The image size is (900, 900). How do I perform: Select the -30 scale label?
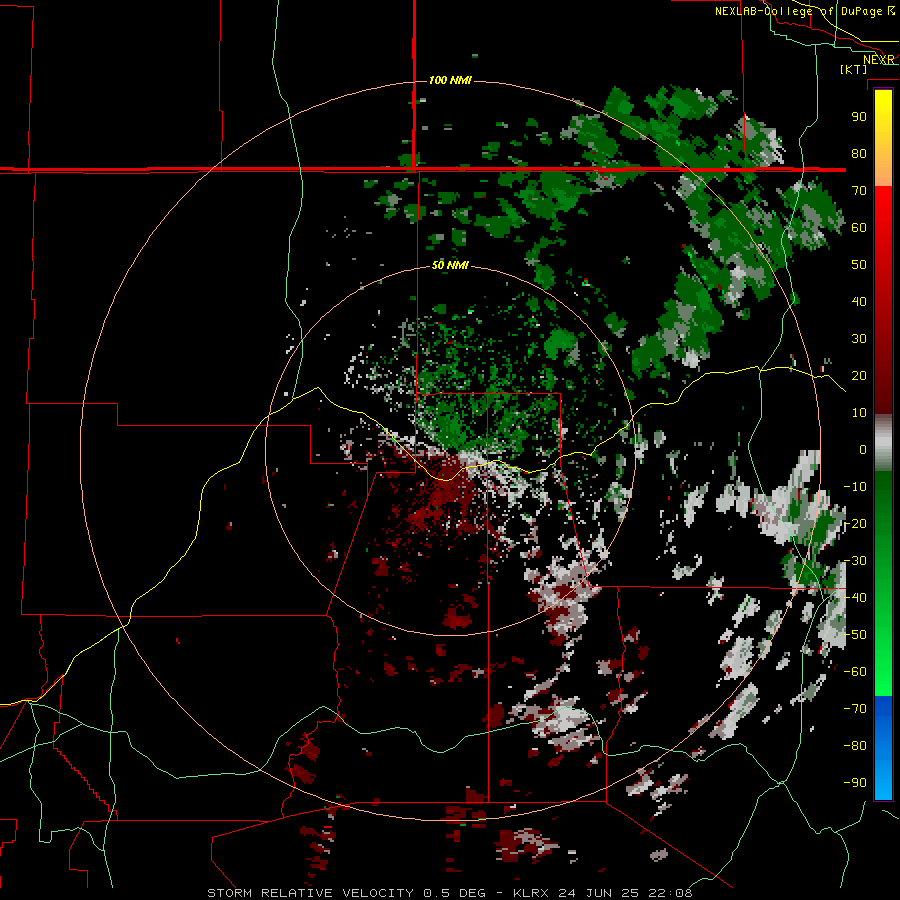pyautogui.click(x=855, y=561)
